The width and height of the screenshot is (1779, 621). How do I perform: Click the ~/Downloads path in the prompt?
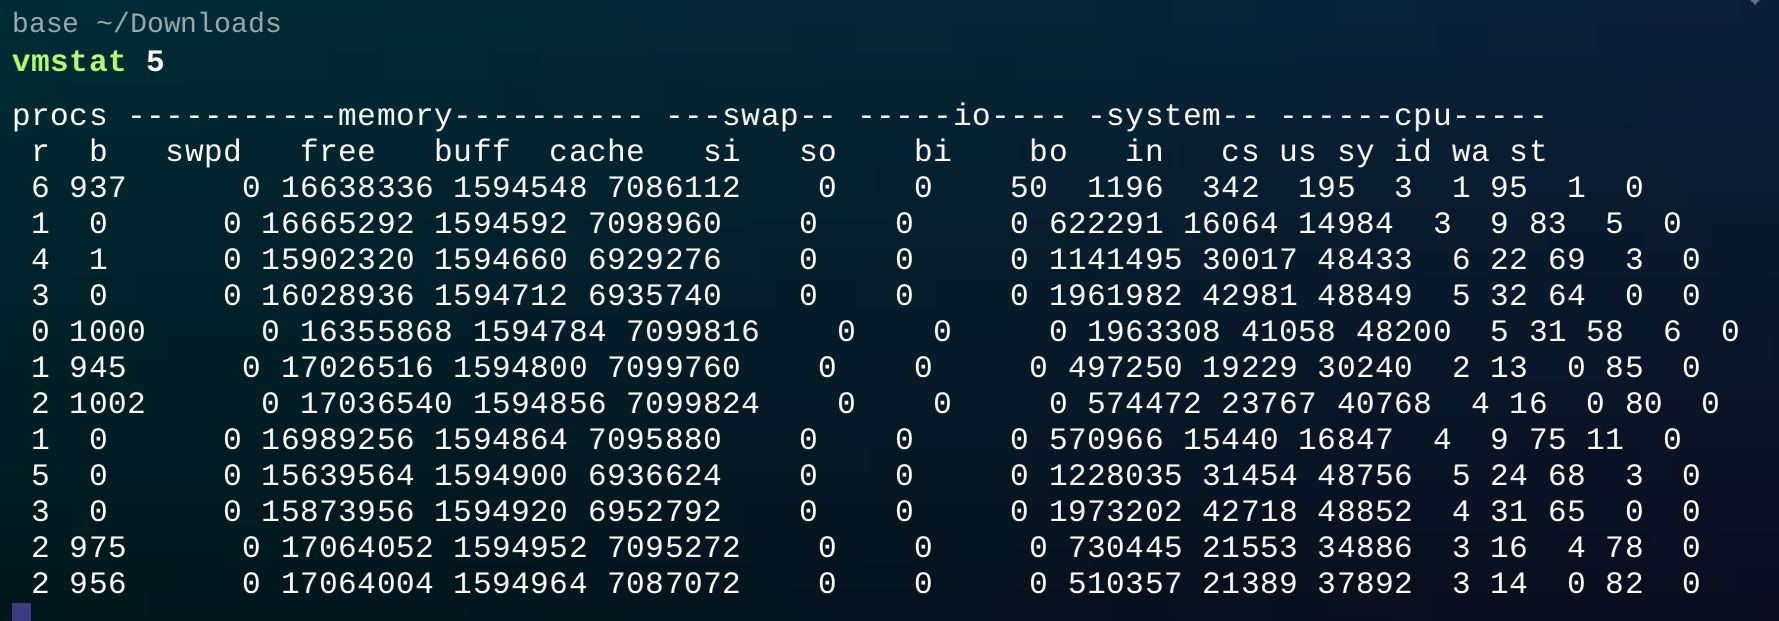[188, 23]
